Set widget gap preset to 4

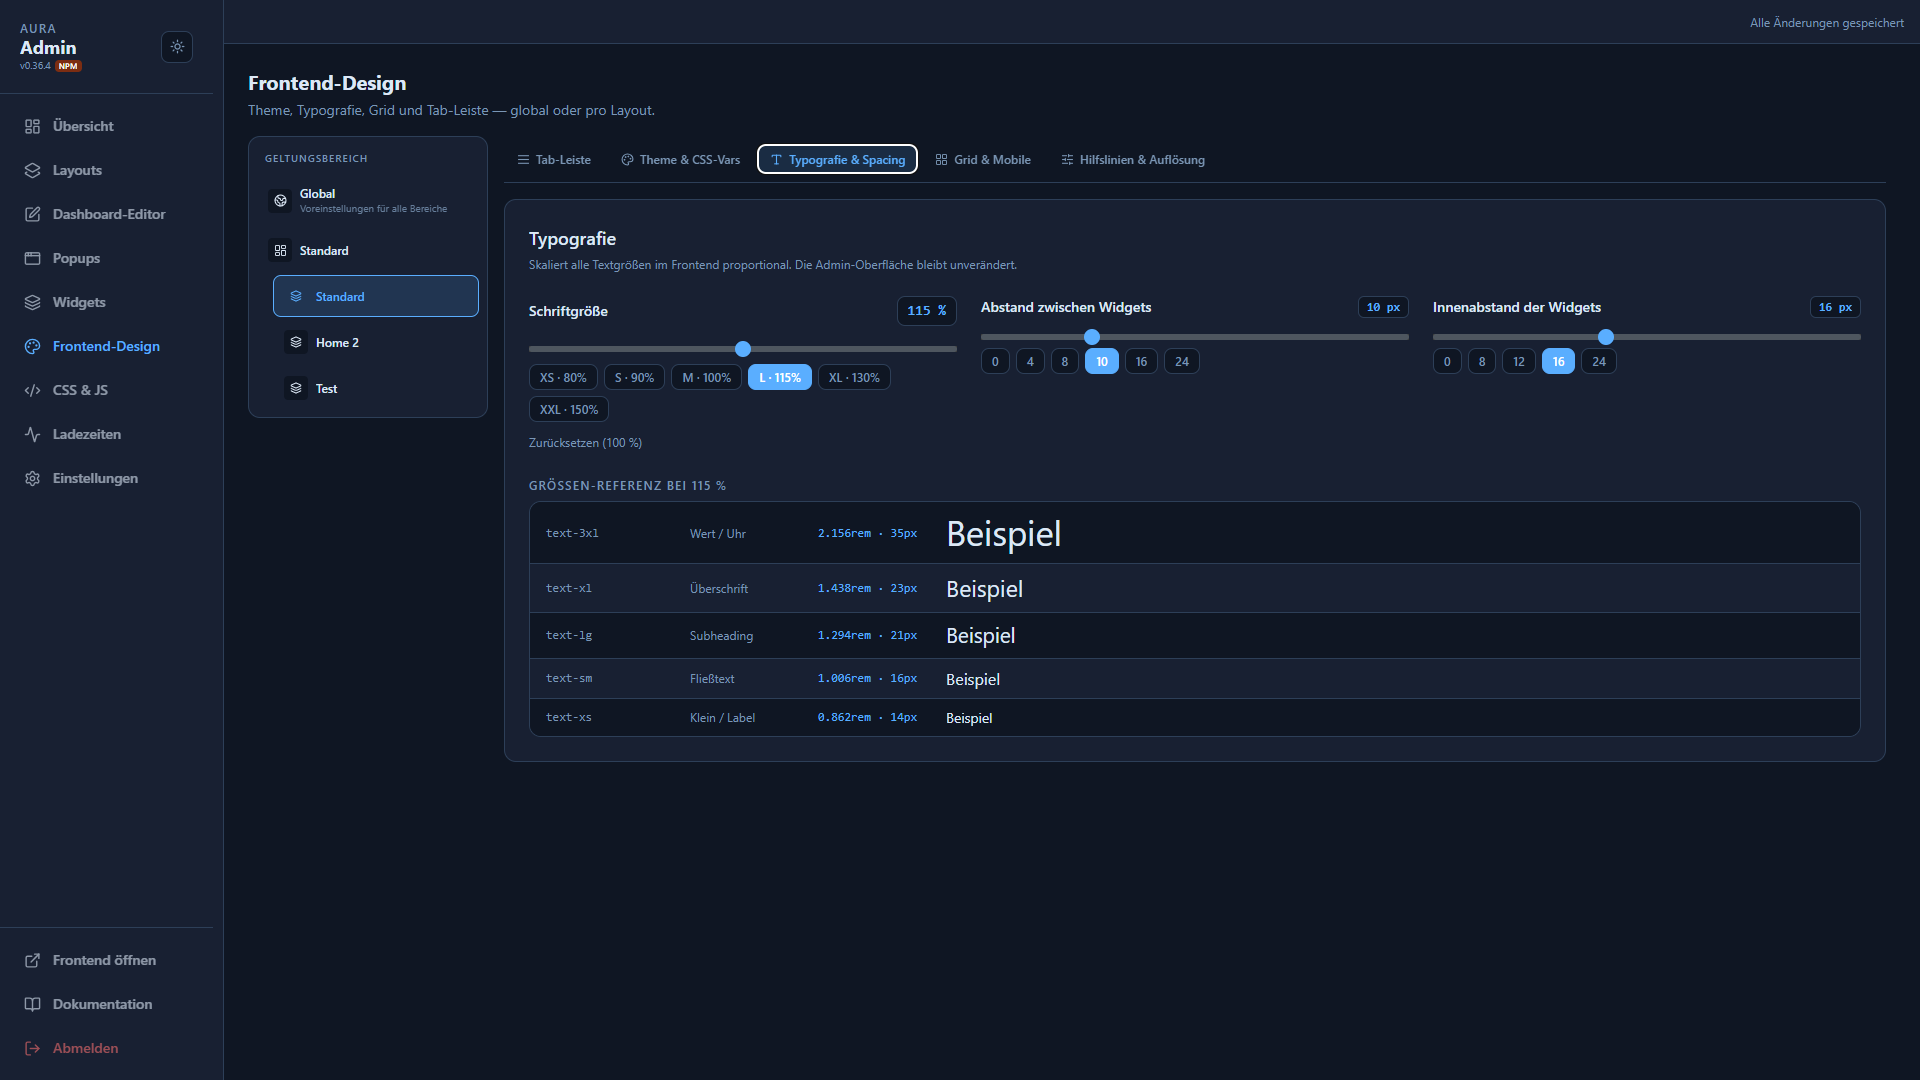[x=1030, y=361]
